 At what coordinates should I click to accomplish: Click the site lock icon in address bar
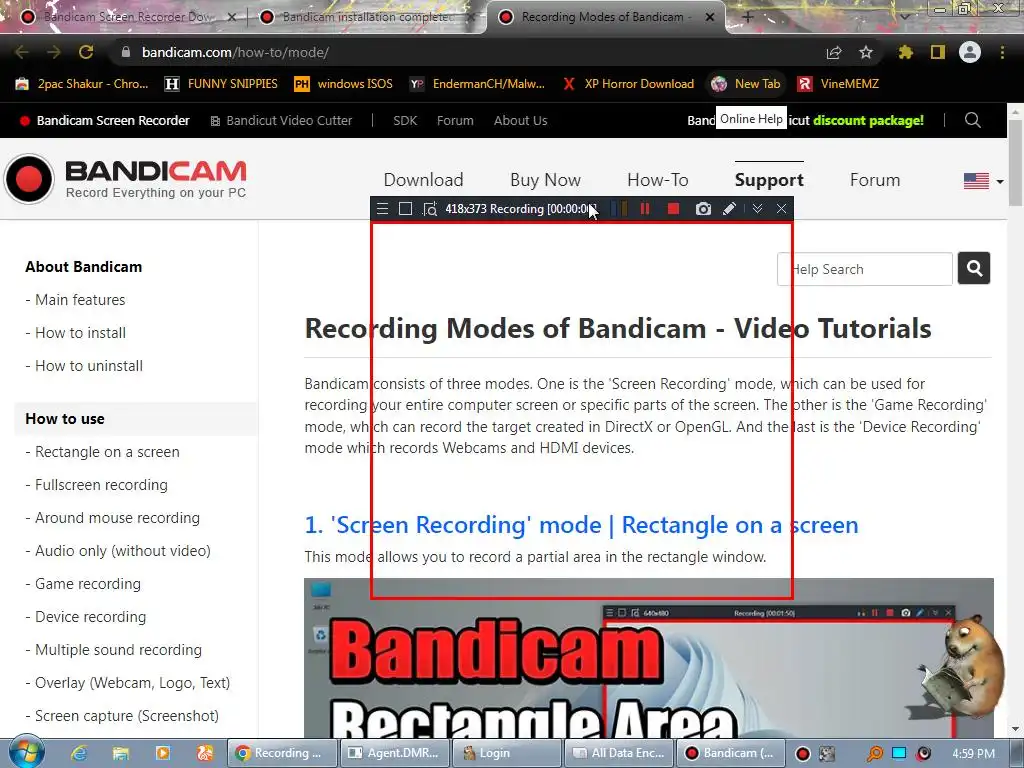[126, 52]
